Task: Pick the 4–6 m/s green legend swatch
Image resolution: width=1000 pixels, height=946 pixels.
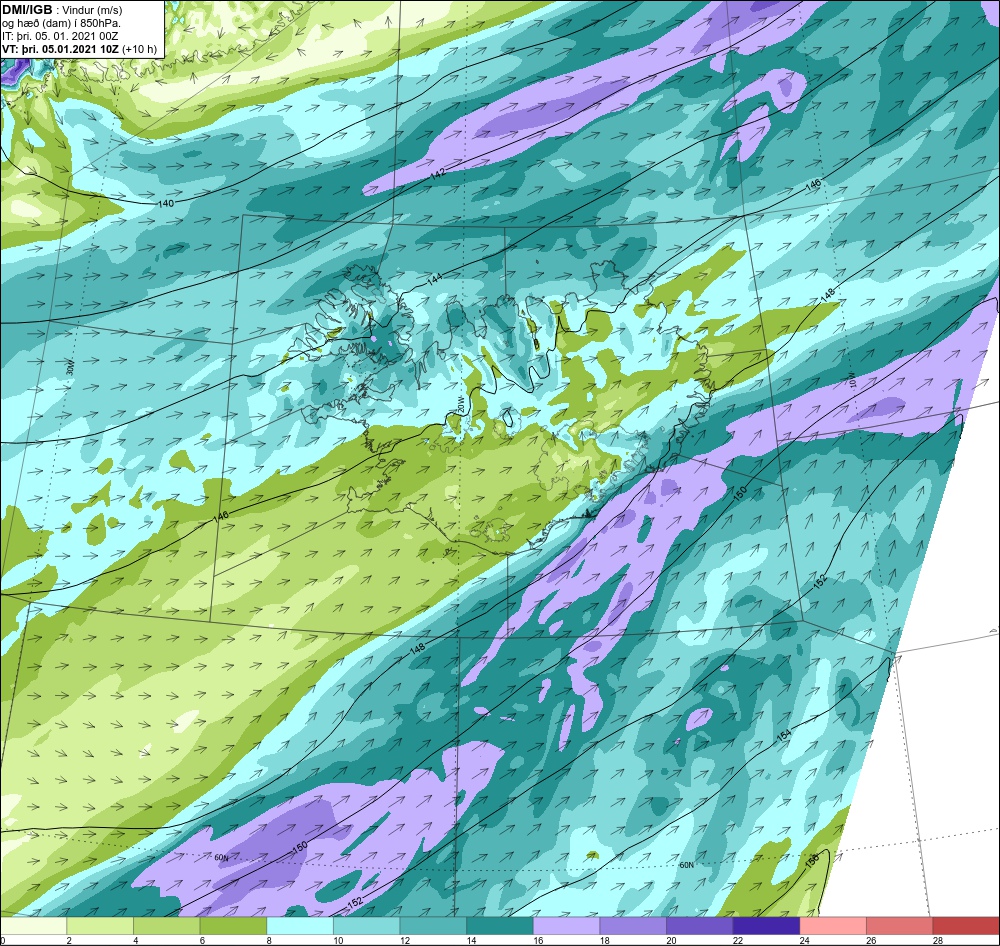Action: [166, 926]
